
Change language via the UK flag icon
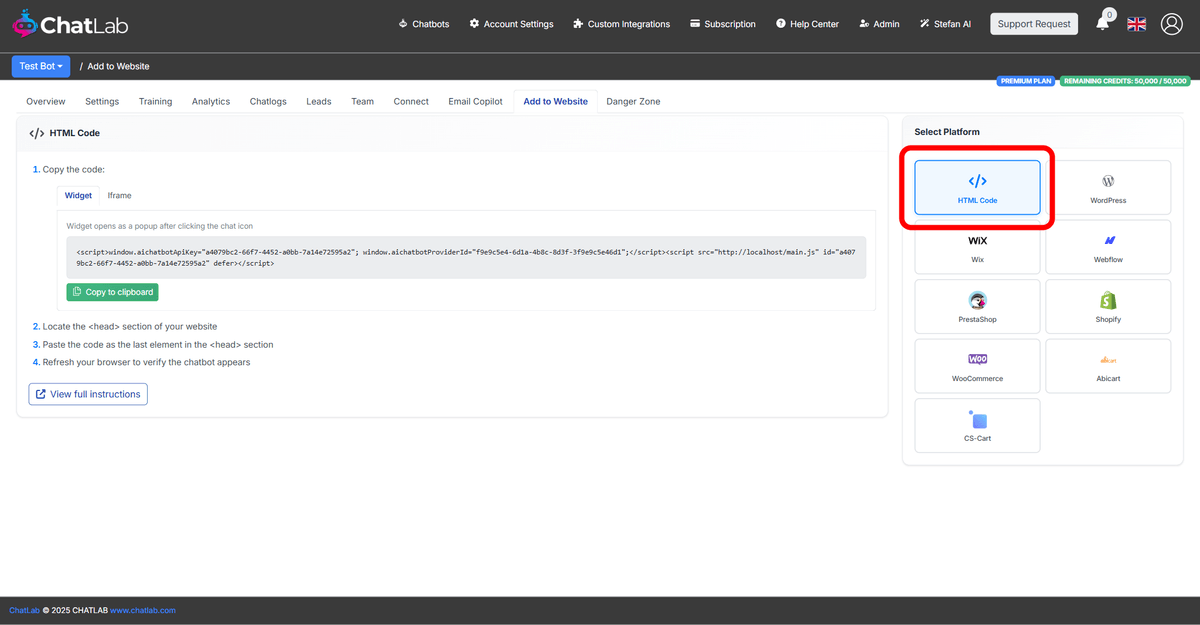coord(1136,24)
